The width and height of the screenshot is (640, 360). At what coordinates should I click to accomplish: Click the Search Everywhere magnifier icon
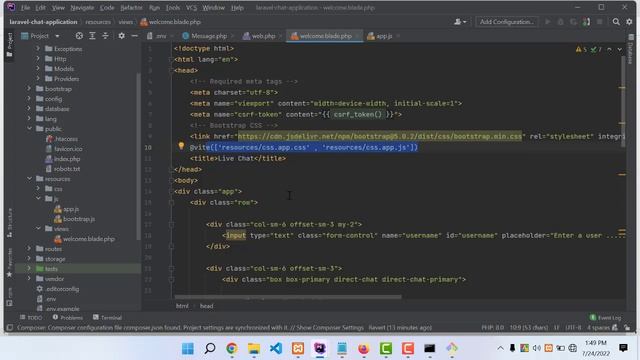pyautogui.click(x=616, y=22)
